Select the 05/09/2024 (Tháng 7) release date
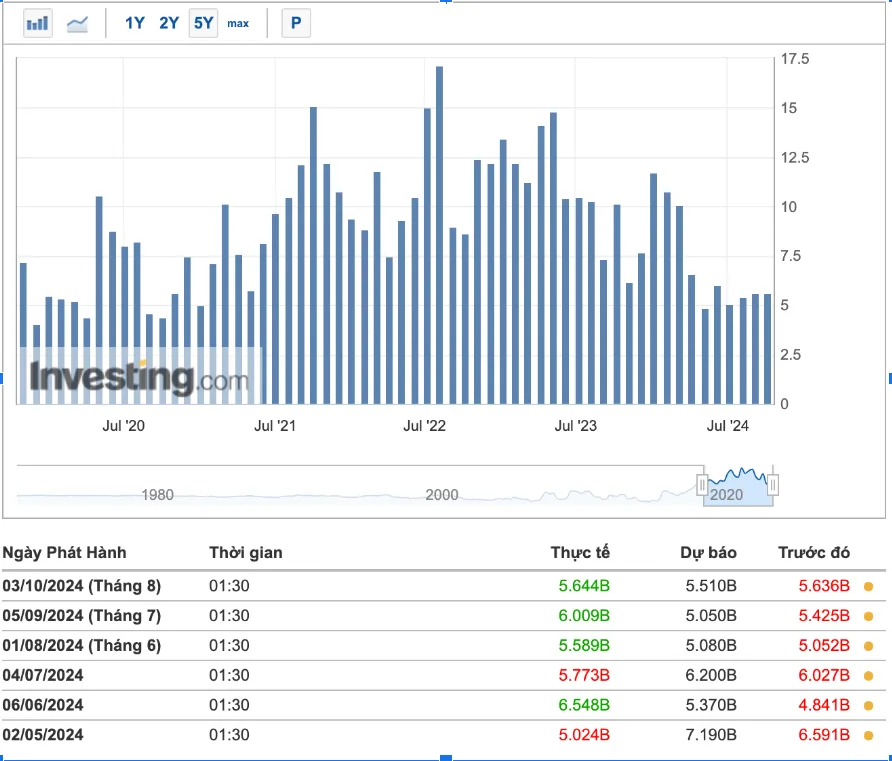This screenshot has height=761, width=892. click(x=82, y=615)
